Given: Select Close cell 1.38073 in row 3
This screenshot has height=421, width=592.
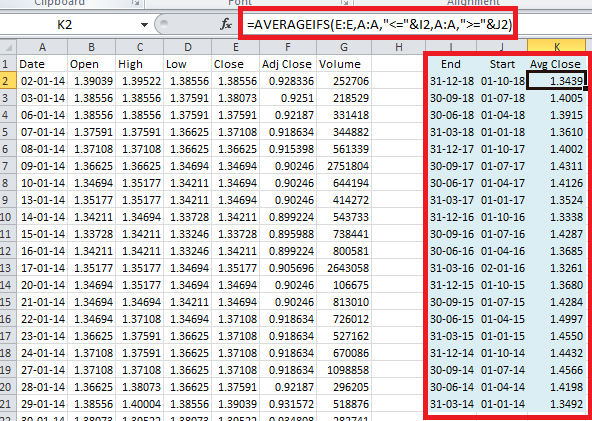Looking at the screenshot, I should click(236, 98).
